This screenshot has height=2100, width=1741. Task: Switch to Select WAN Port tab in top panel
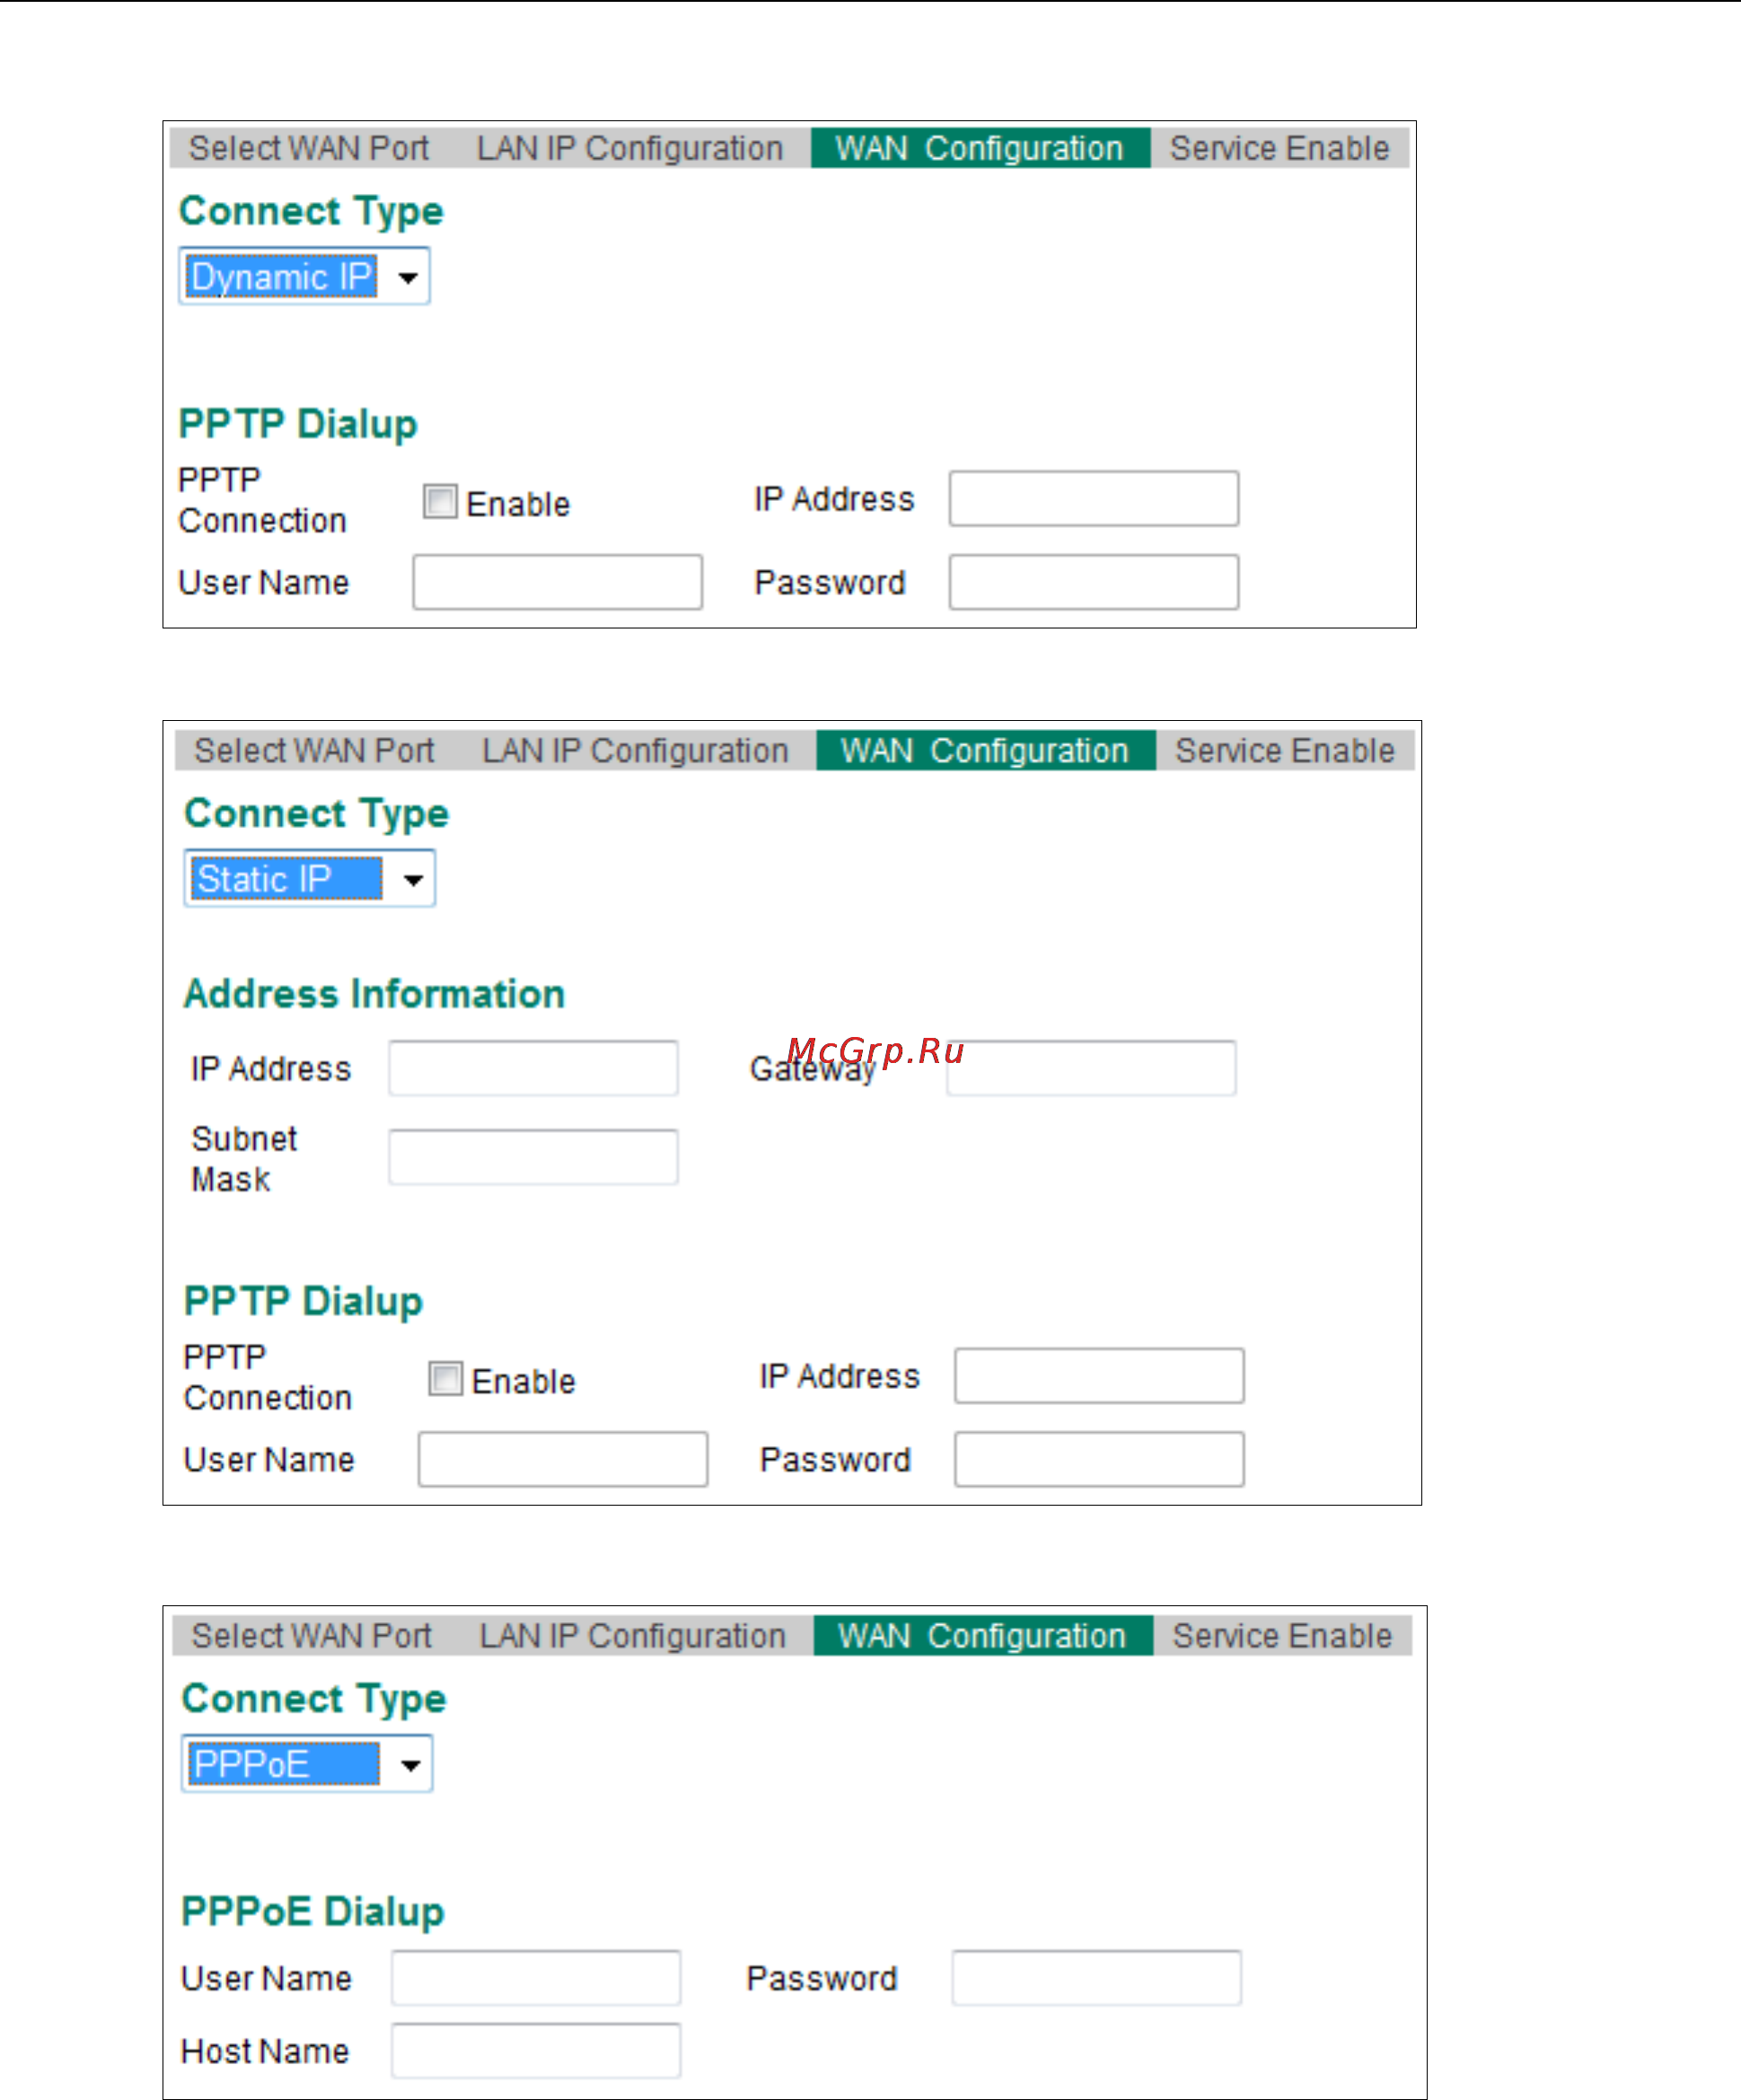click(x=309, y=148)
